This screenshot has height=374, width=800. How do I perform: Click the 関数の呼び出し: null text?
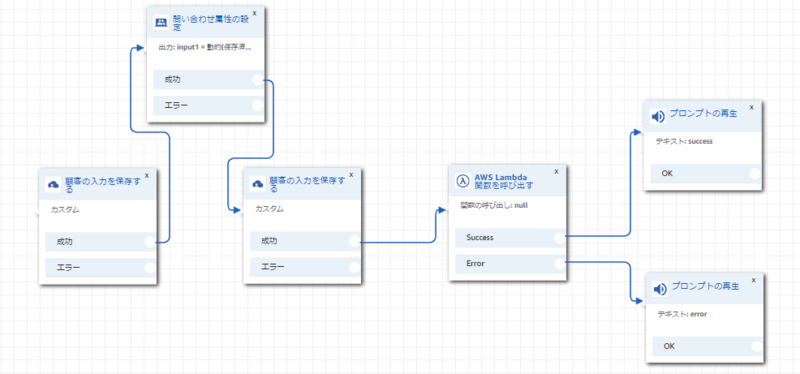493,205
